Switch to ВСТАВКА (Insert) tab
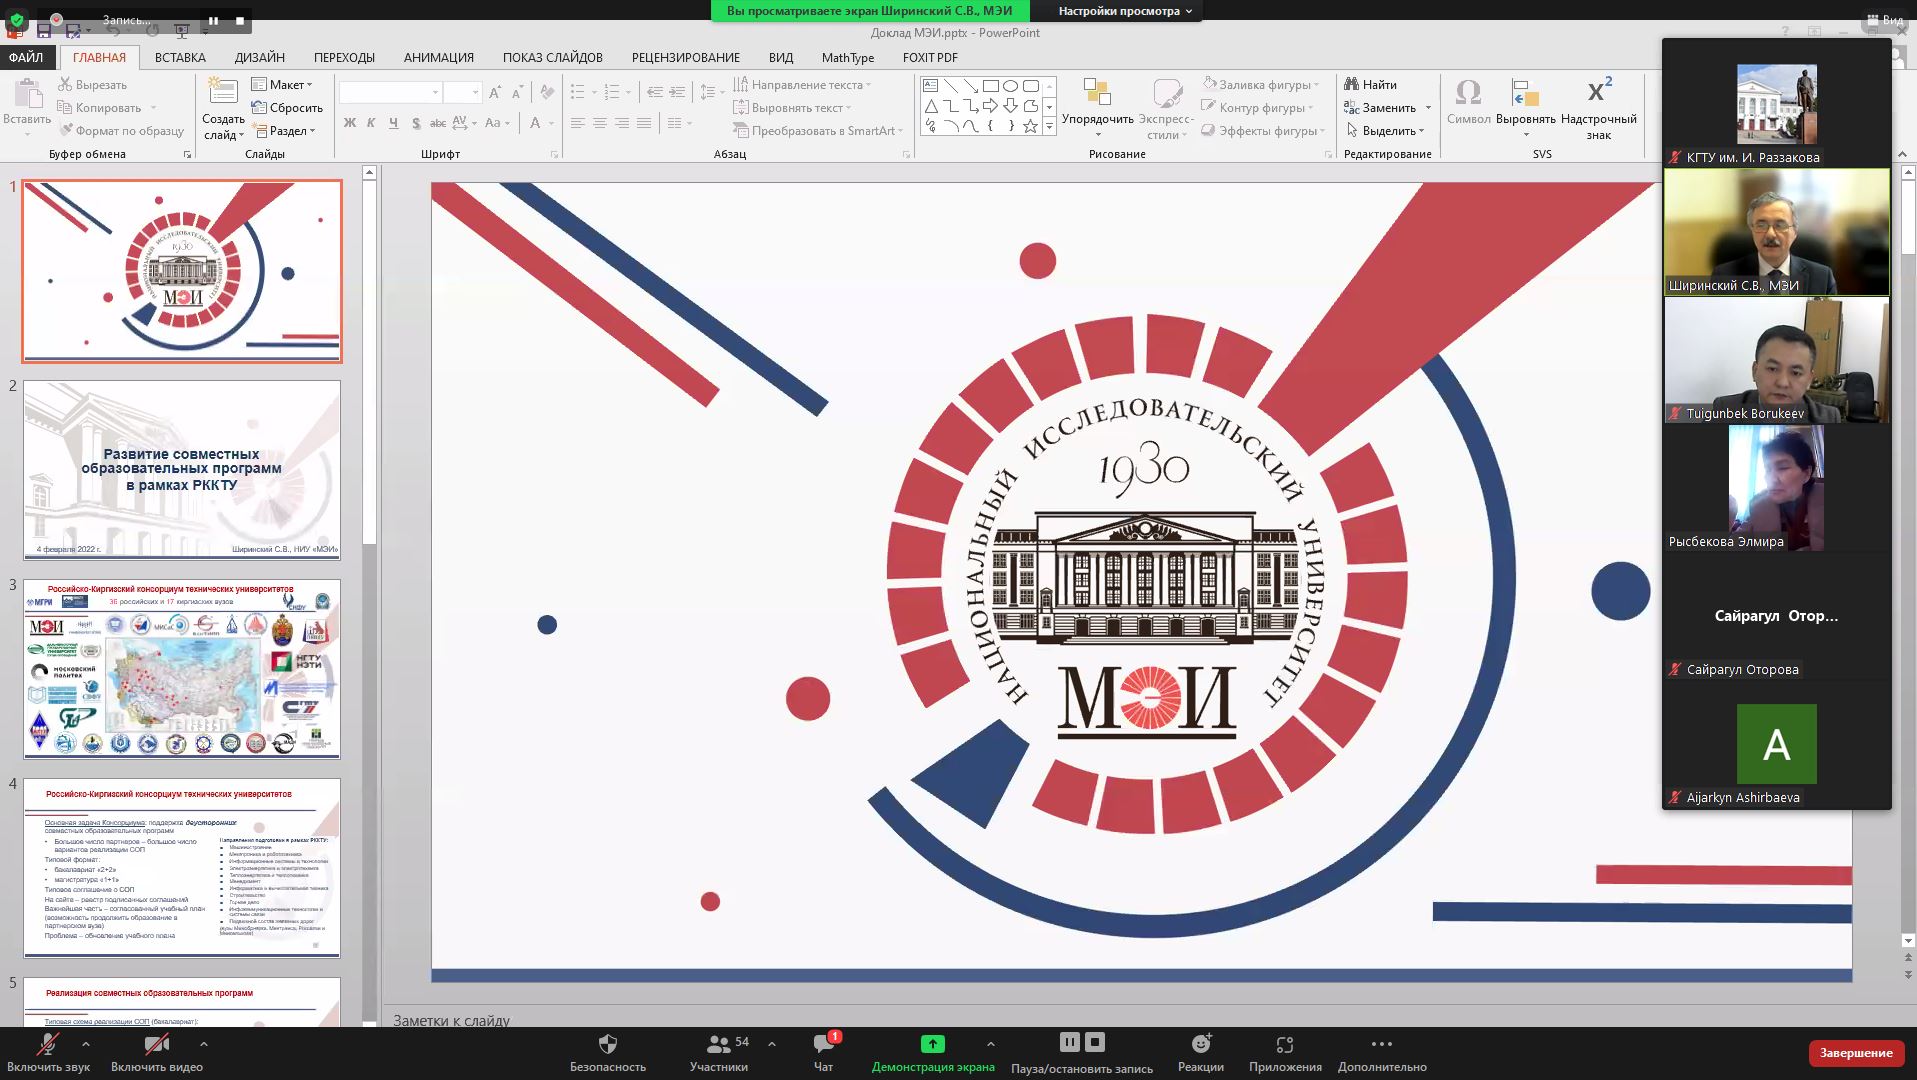 180,58
